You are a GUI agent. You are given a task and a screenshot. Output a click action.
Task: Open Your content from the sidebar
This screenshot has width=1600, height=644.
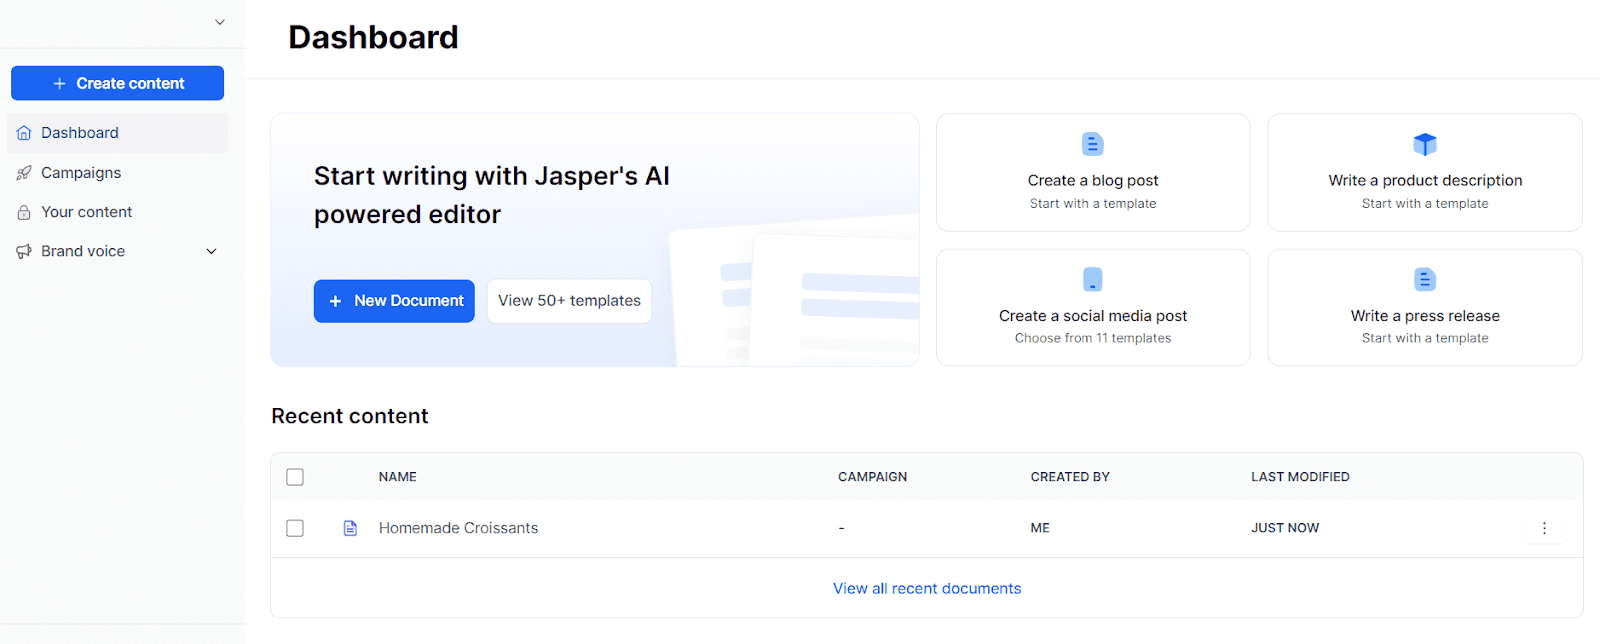pos(86,212)
